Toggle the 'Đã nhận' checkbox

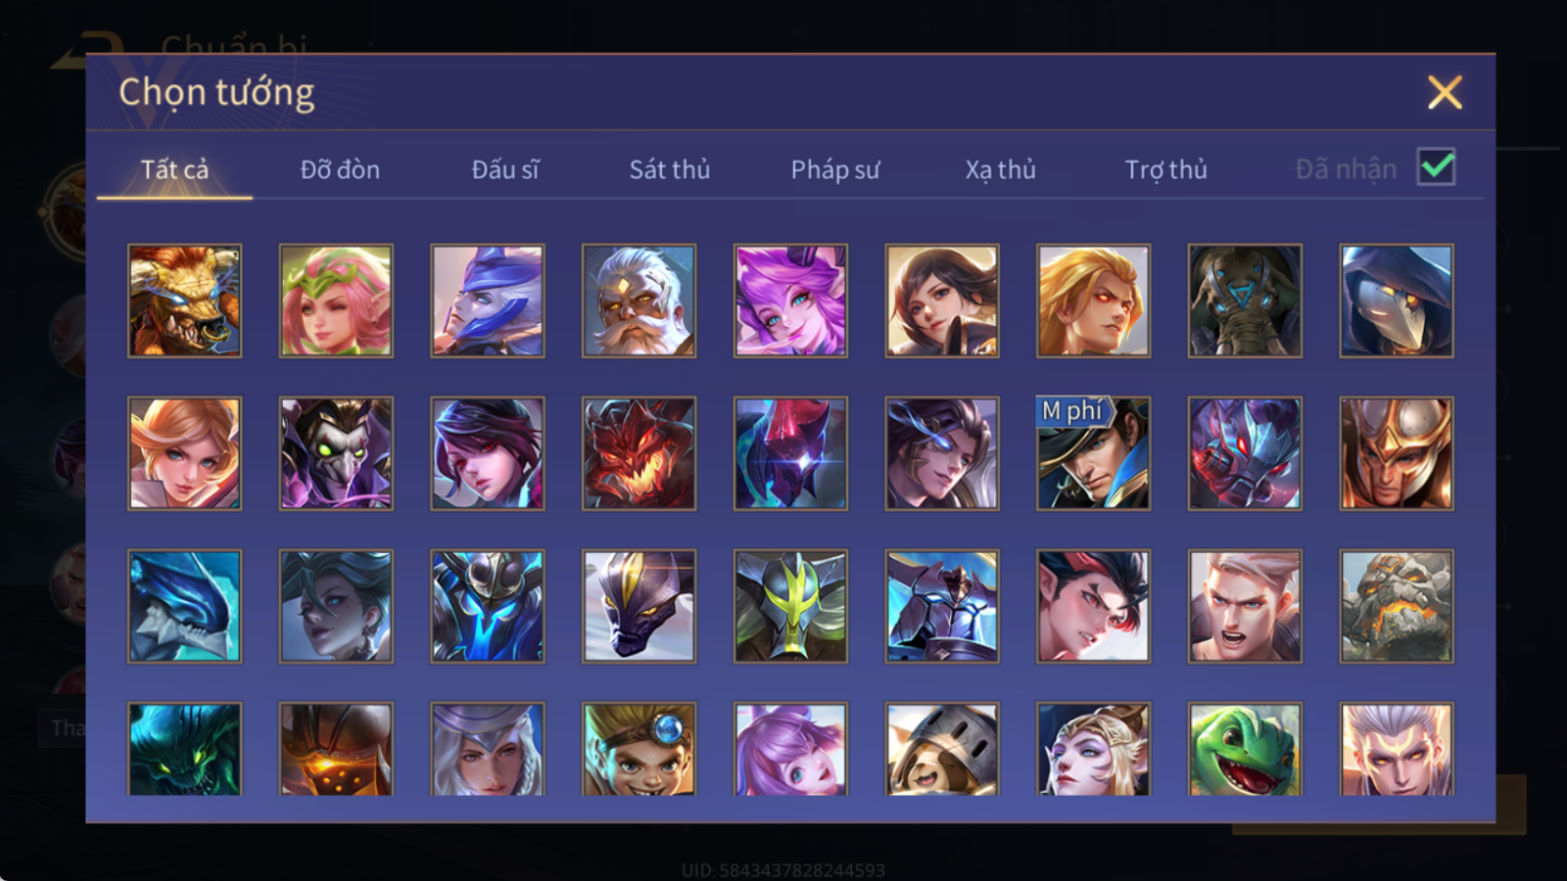pyautogui.click(x=1436, y=167)
